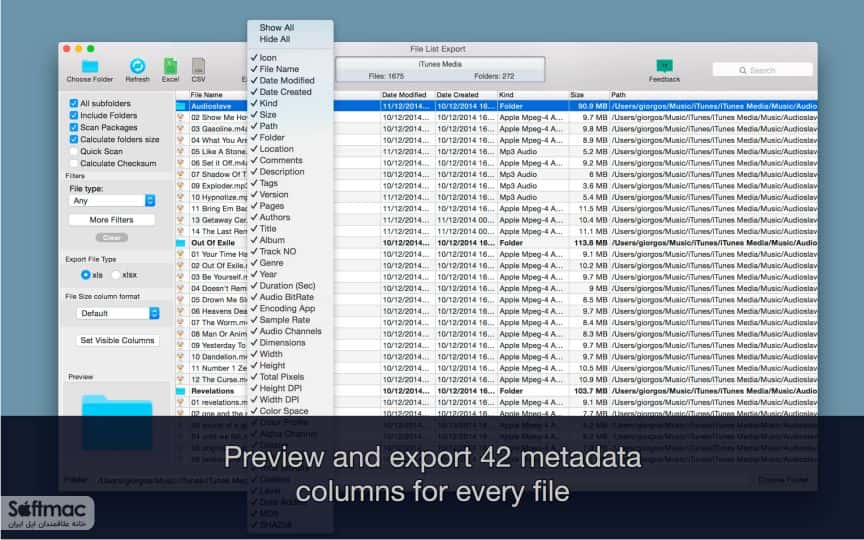864x540 pixels.
Task: Click the 113.8 MB size cell
Action: [x=590, y=242]
